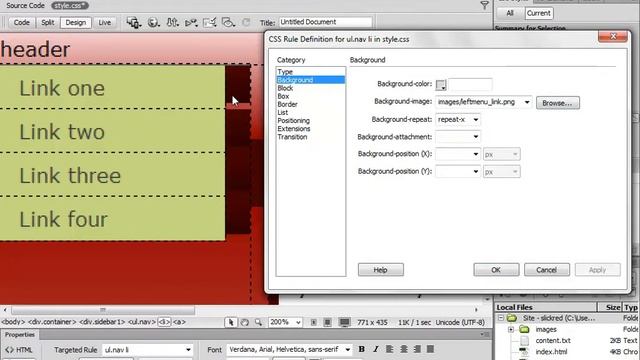
Task: Click the Source Code button
Action: 25,6
